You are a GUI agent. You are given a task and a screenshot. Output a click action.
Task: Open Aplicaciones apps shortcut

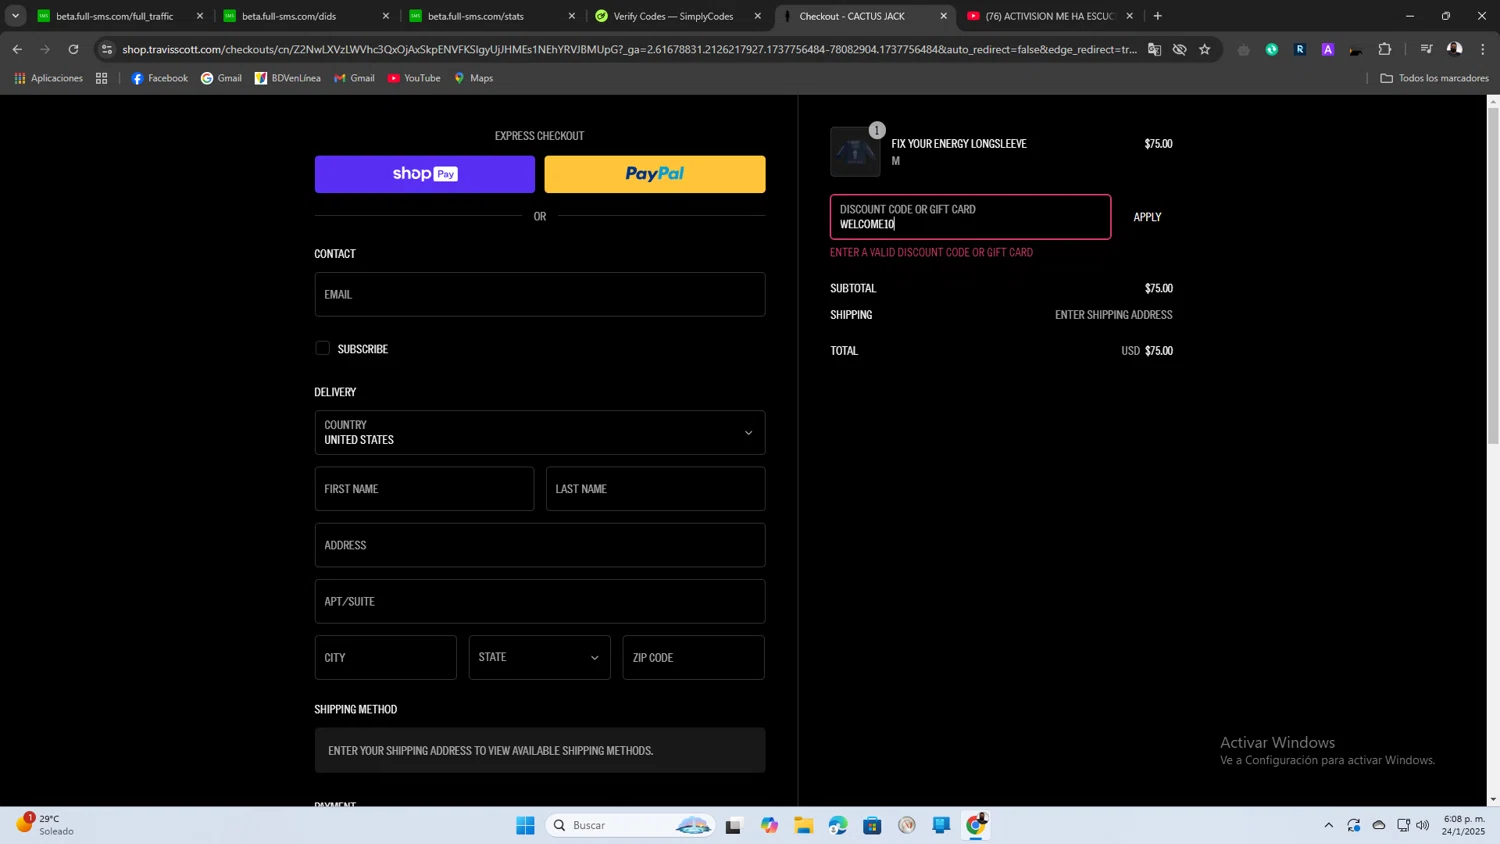tap(49, 78)
